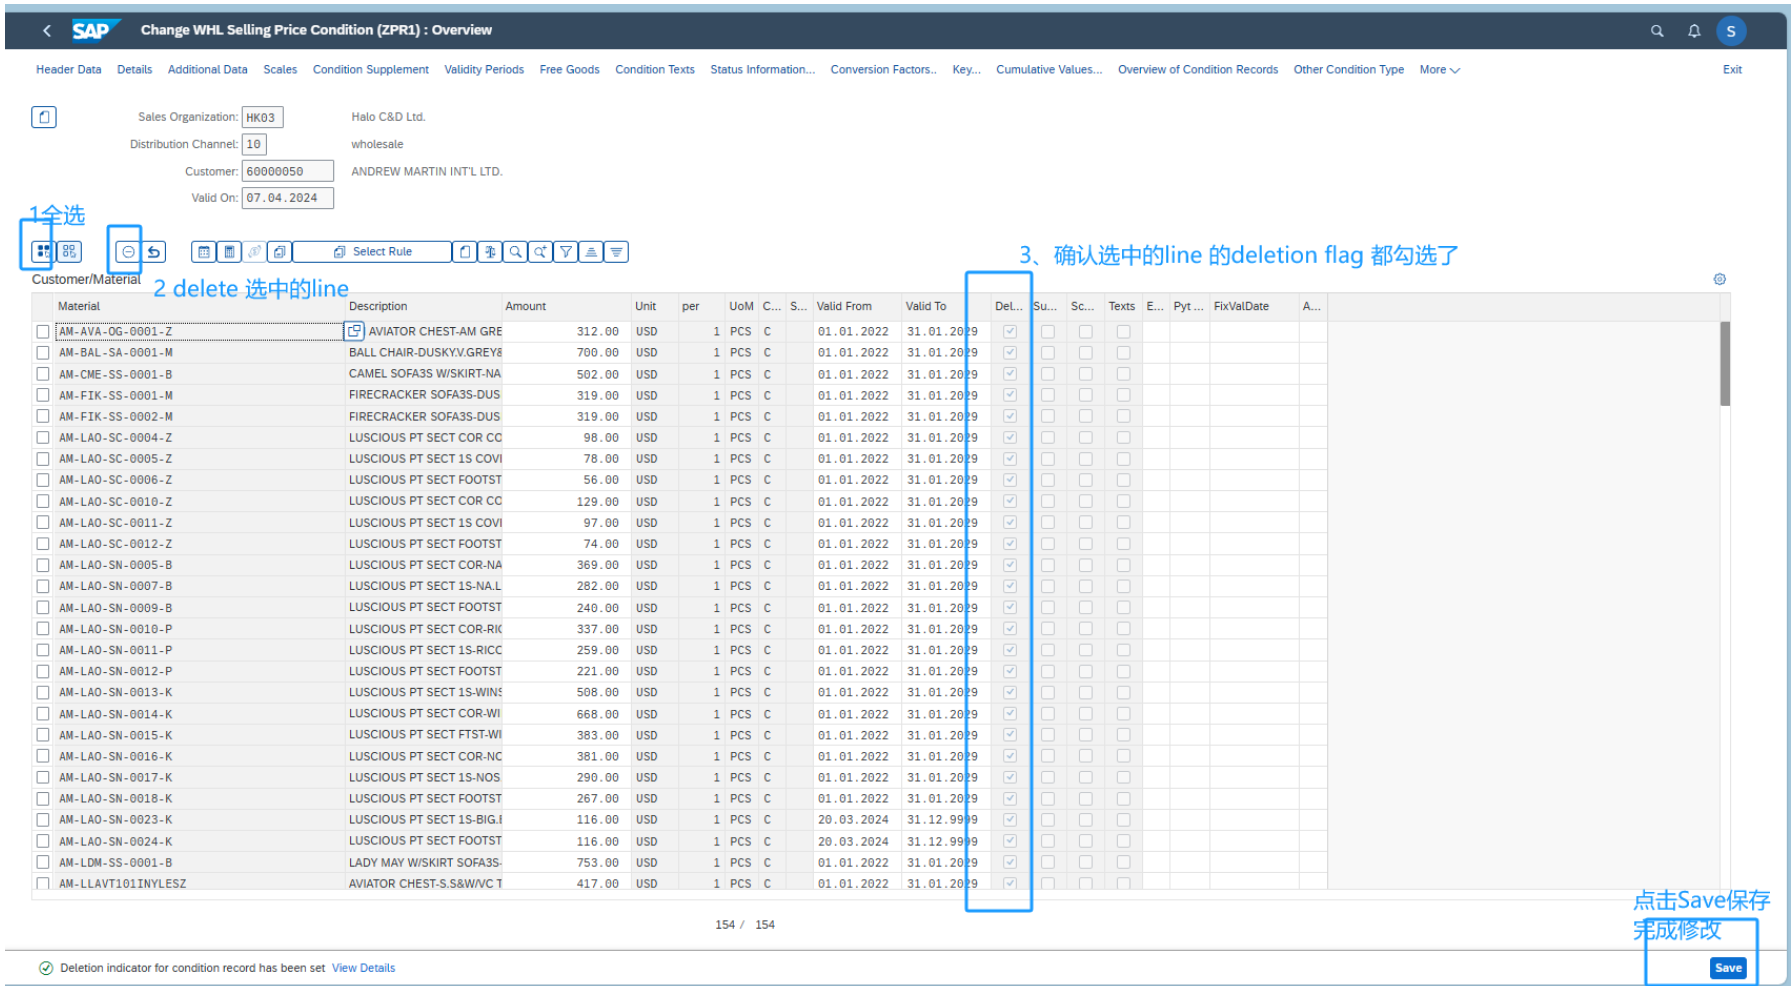Open the table settings gear icon
Screen dimensions: 1791x986
1719,279
